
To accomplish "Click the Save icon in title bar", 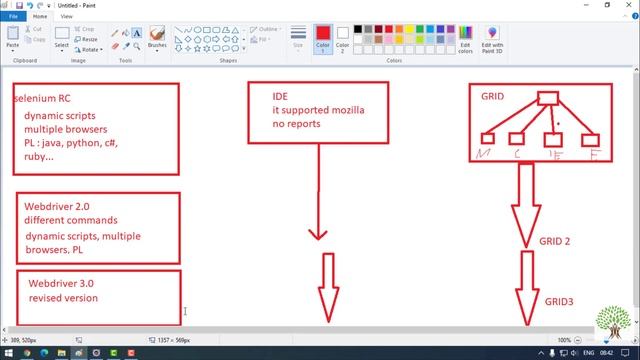I will tap(19, 5).
